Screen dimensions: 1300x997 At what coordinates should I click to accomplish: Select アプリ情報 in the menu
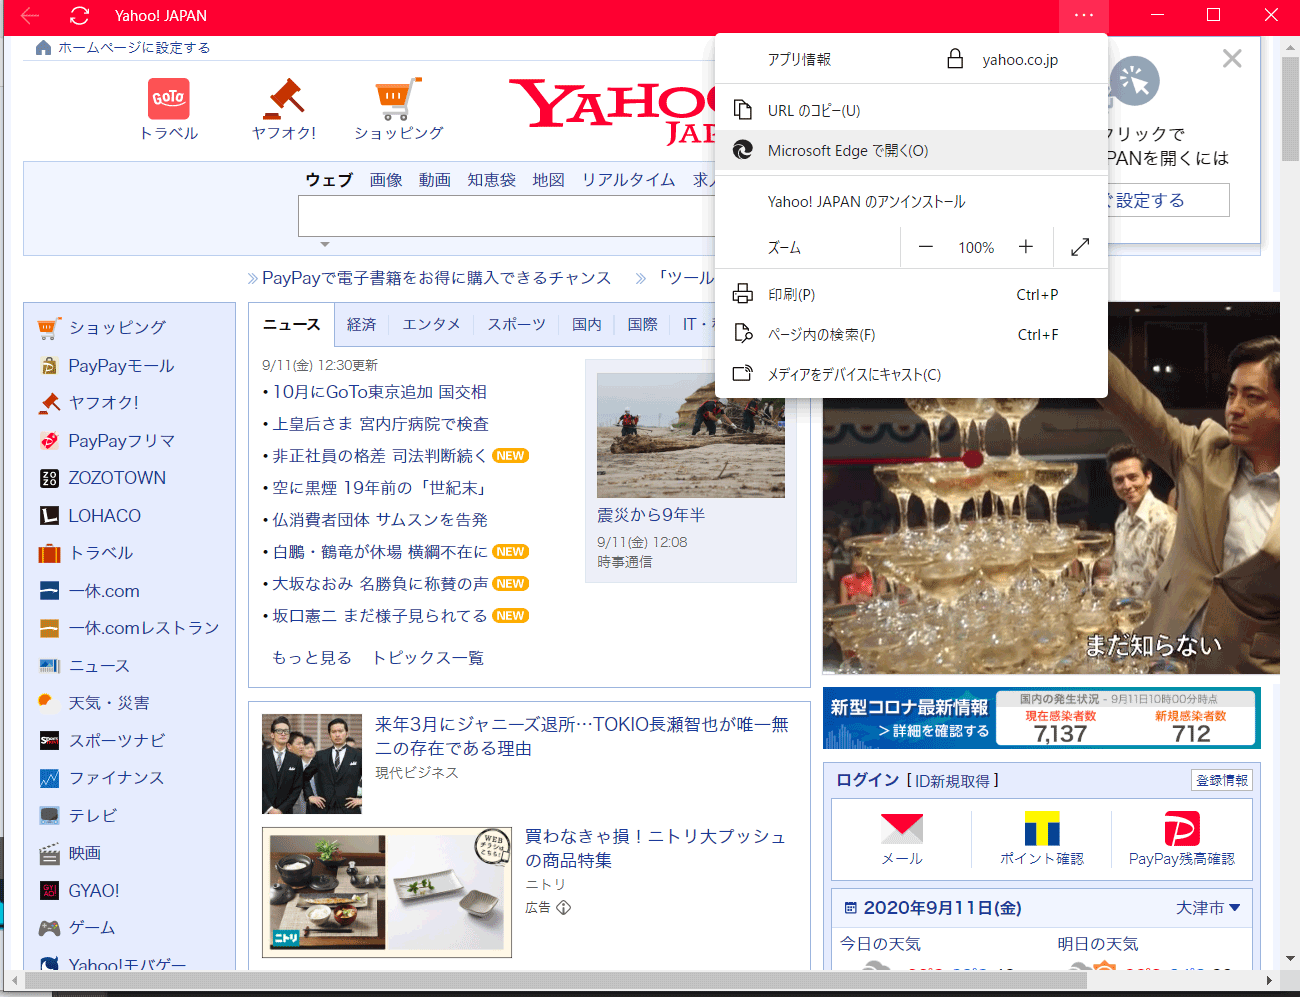[799, 59]
